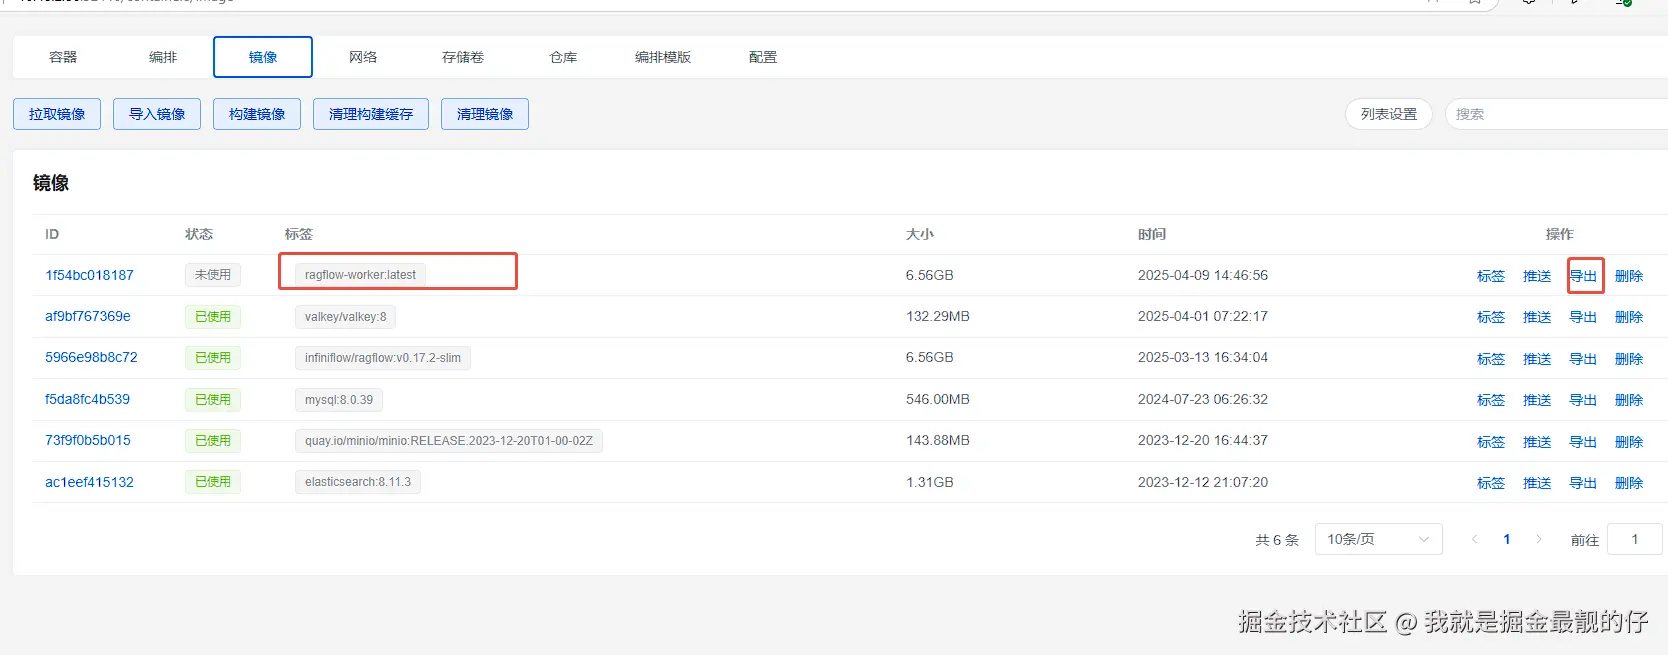The image size is (1668, 655).
Task: Click 删除 for infiniflow/ragflow row
Action: [1629, 359]
